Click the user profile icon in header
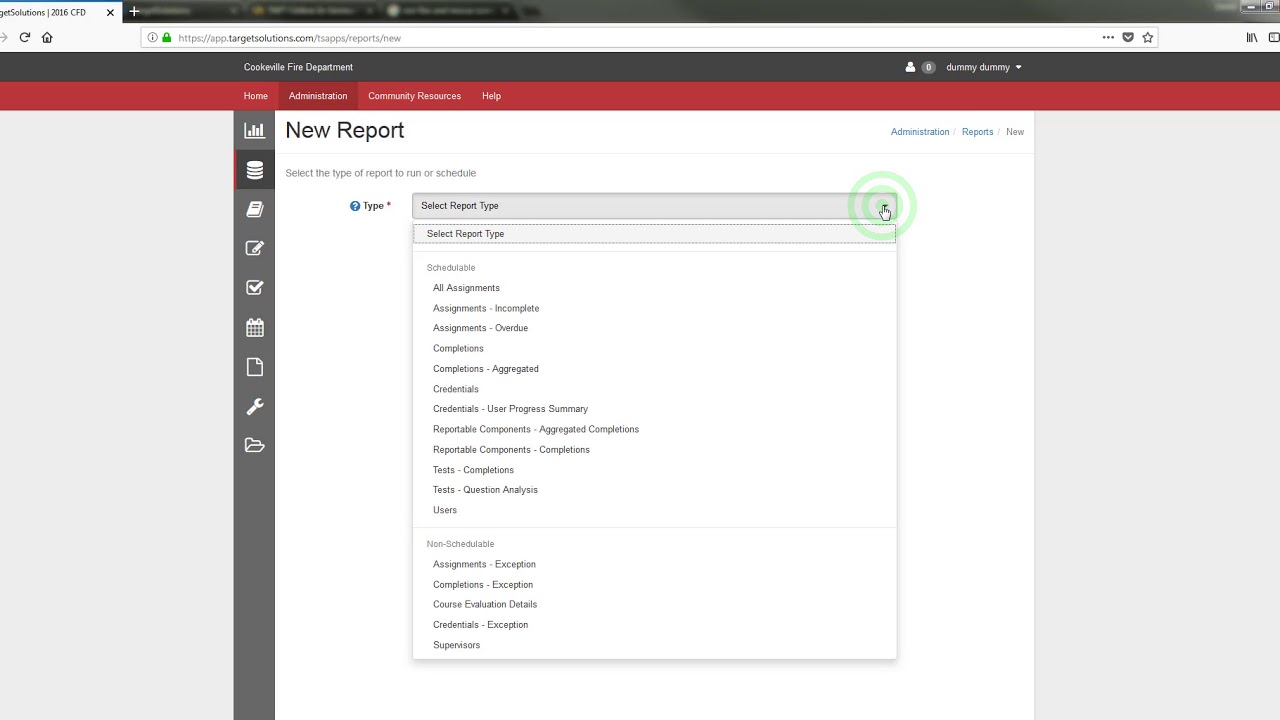 click(x=910, y=67)
